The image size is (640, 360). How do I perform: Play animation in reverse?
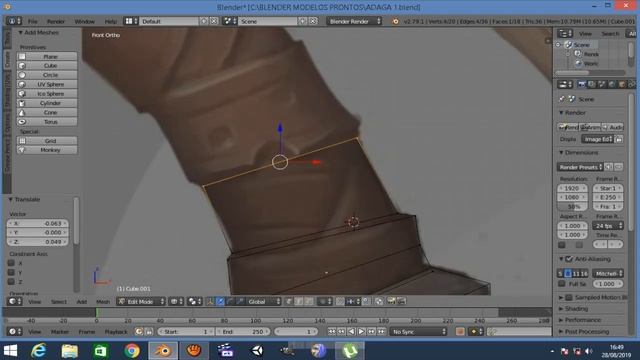(351, 331)
